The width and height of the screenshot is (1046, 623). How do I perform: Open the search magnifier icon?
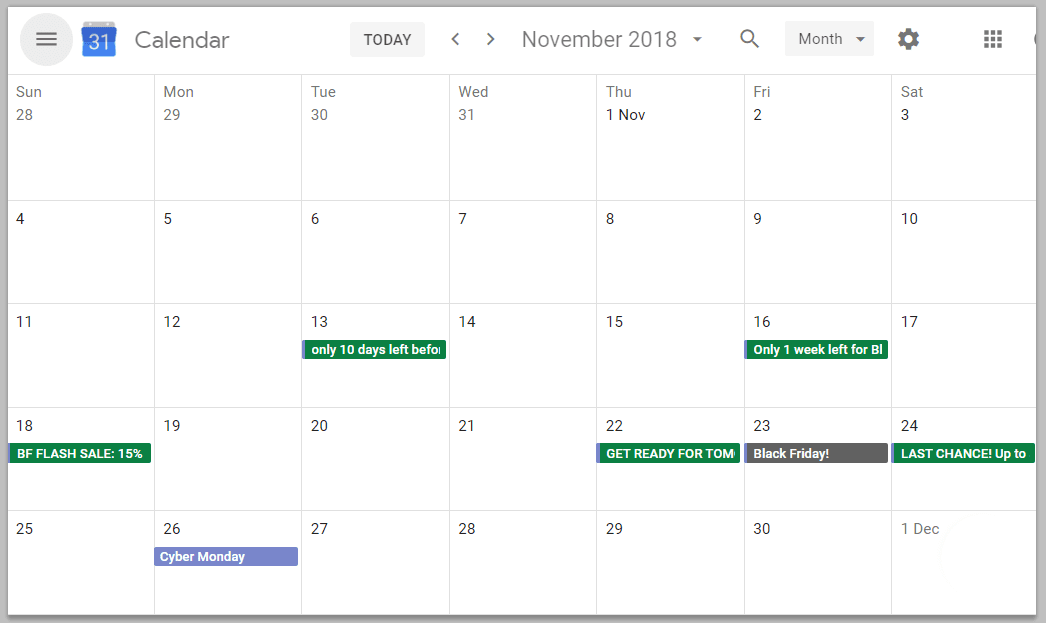tap(749, 39)
